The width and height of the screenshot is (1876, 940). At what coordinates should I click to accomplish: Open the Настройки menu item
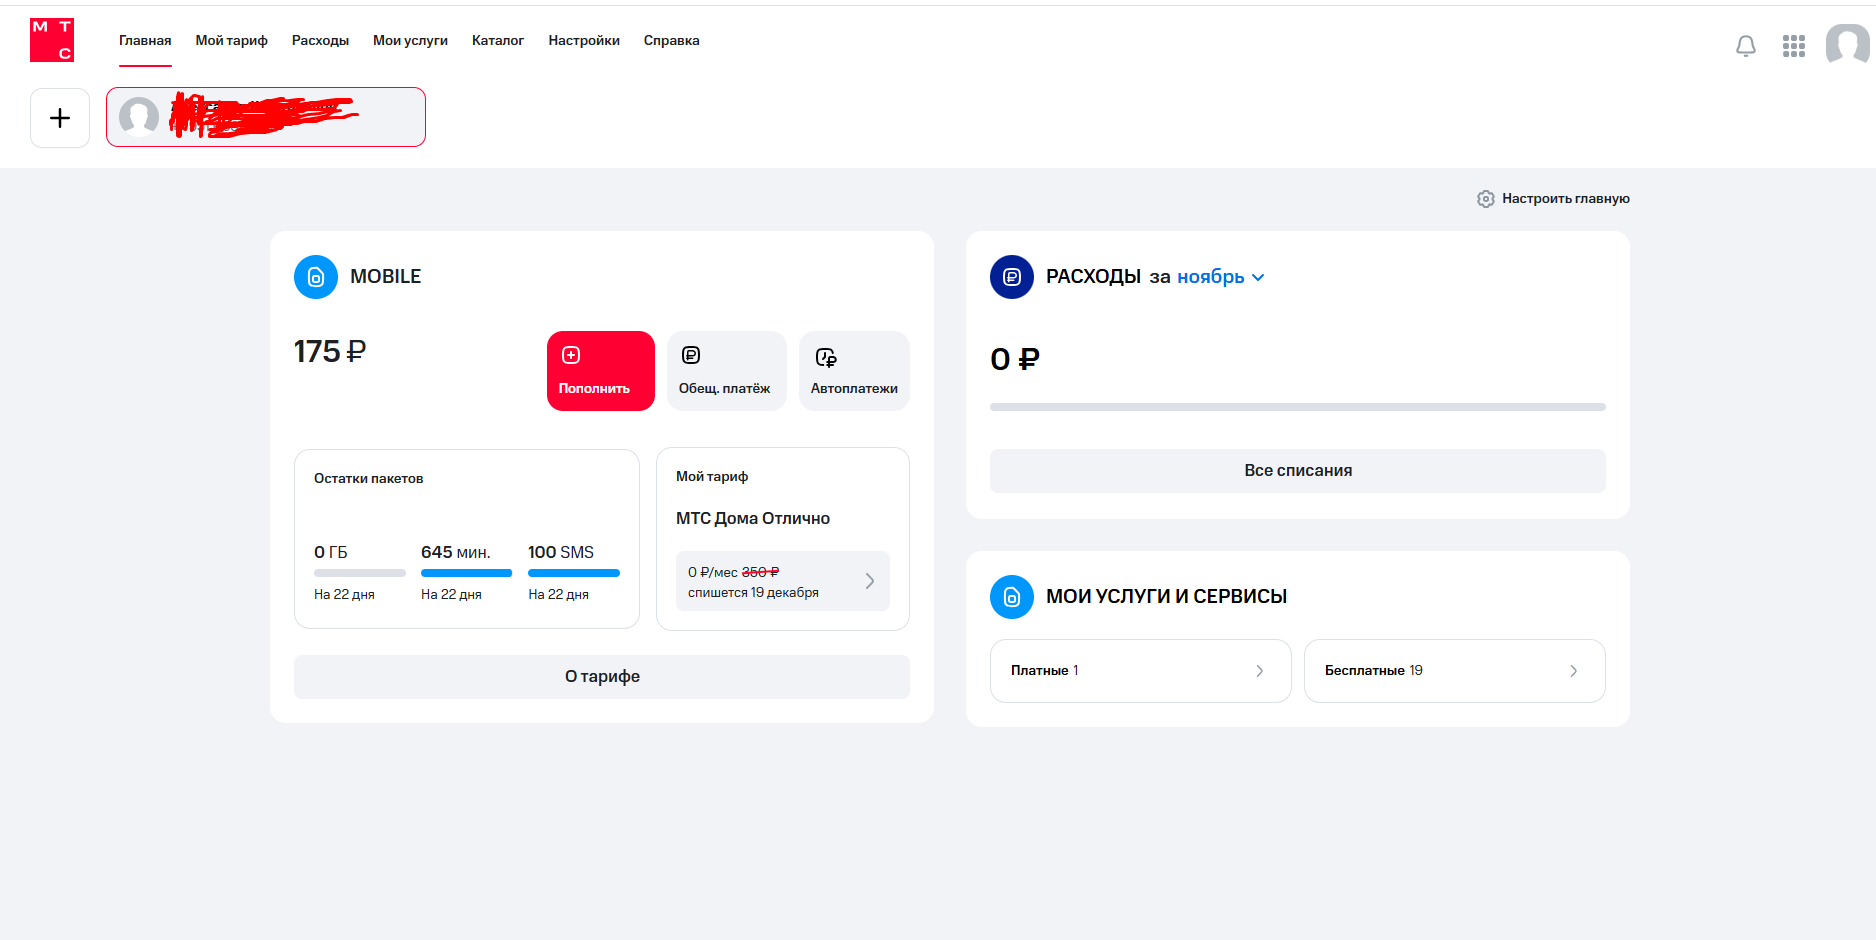pyautogui.click(x=583, y=41)
